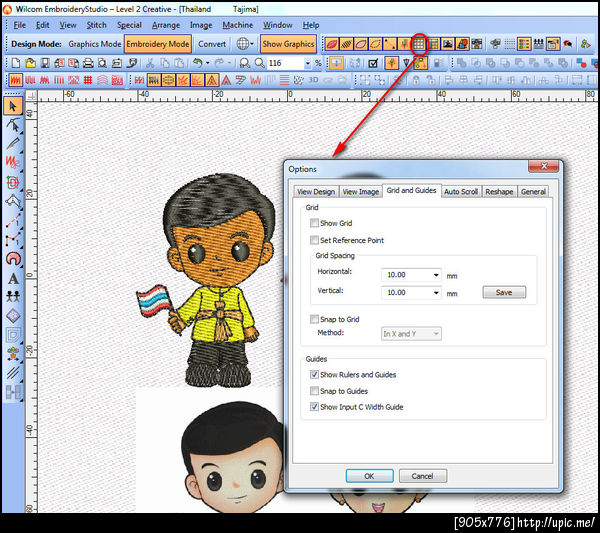Viewport: 600px width, 533px height.
Task: Open the zoom factor dropdown arrow
Action: [307, 63]
